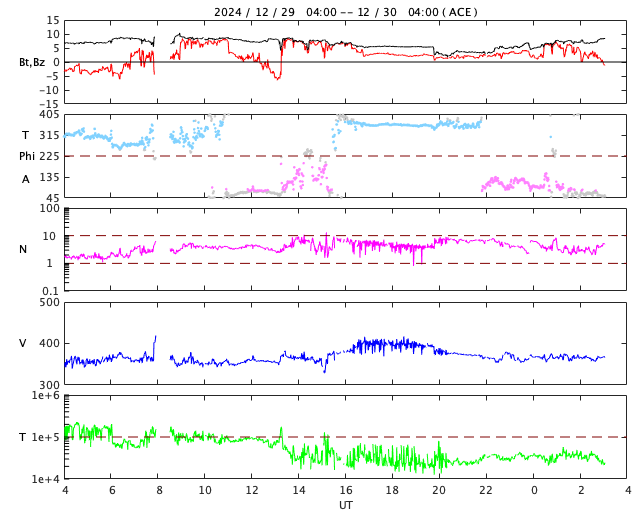Click the 'V' velocity panel label
This screenshot has height=512, width=640.
23,343
